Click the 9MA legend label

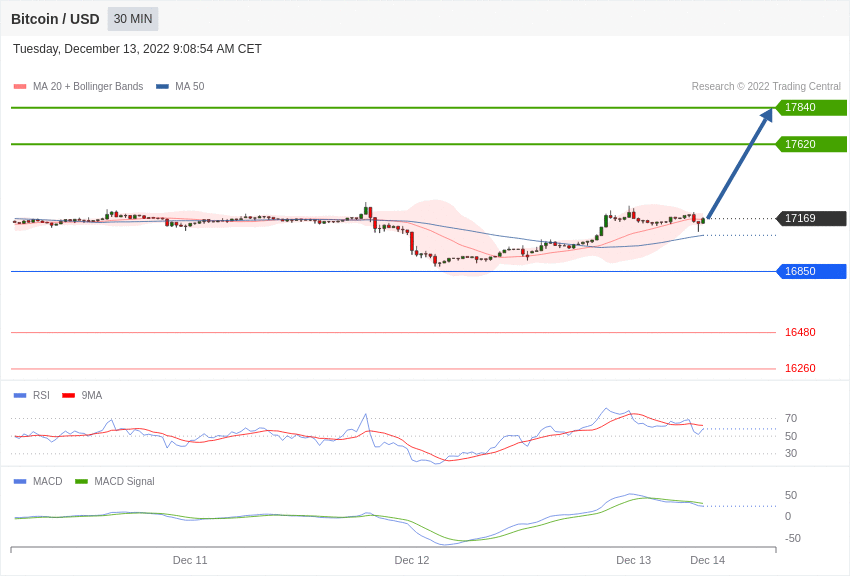pos(92,396)
